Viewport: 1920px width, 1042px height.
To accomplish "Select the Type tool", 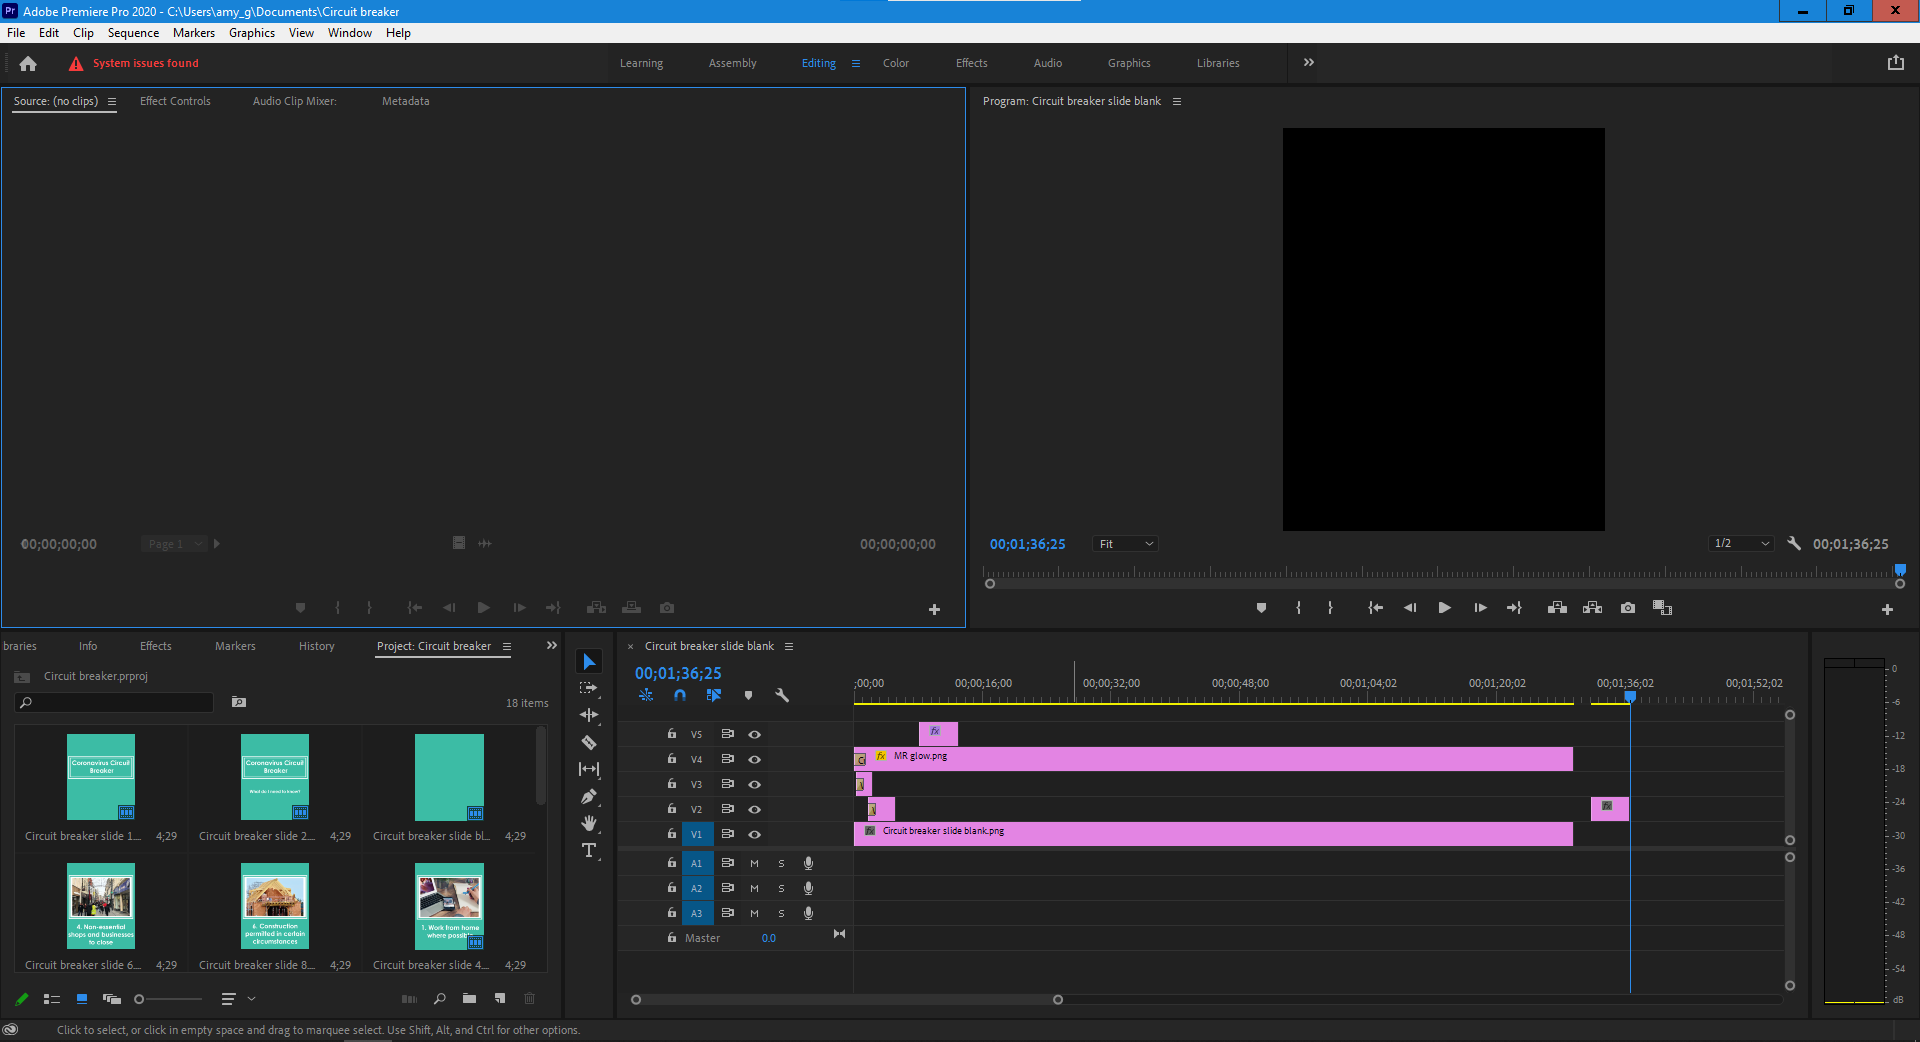I will [589, 850].
